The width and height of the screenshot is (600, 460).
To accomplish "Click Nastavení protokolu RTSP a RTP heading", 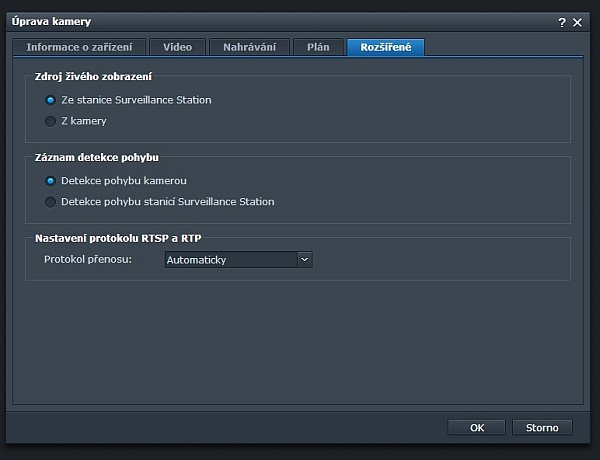I will 118,238.
